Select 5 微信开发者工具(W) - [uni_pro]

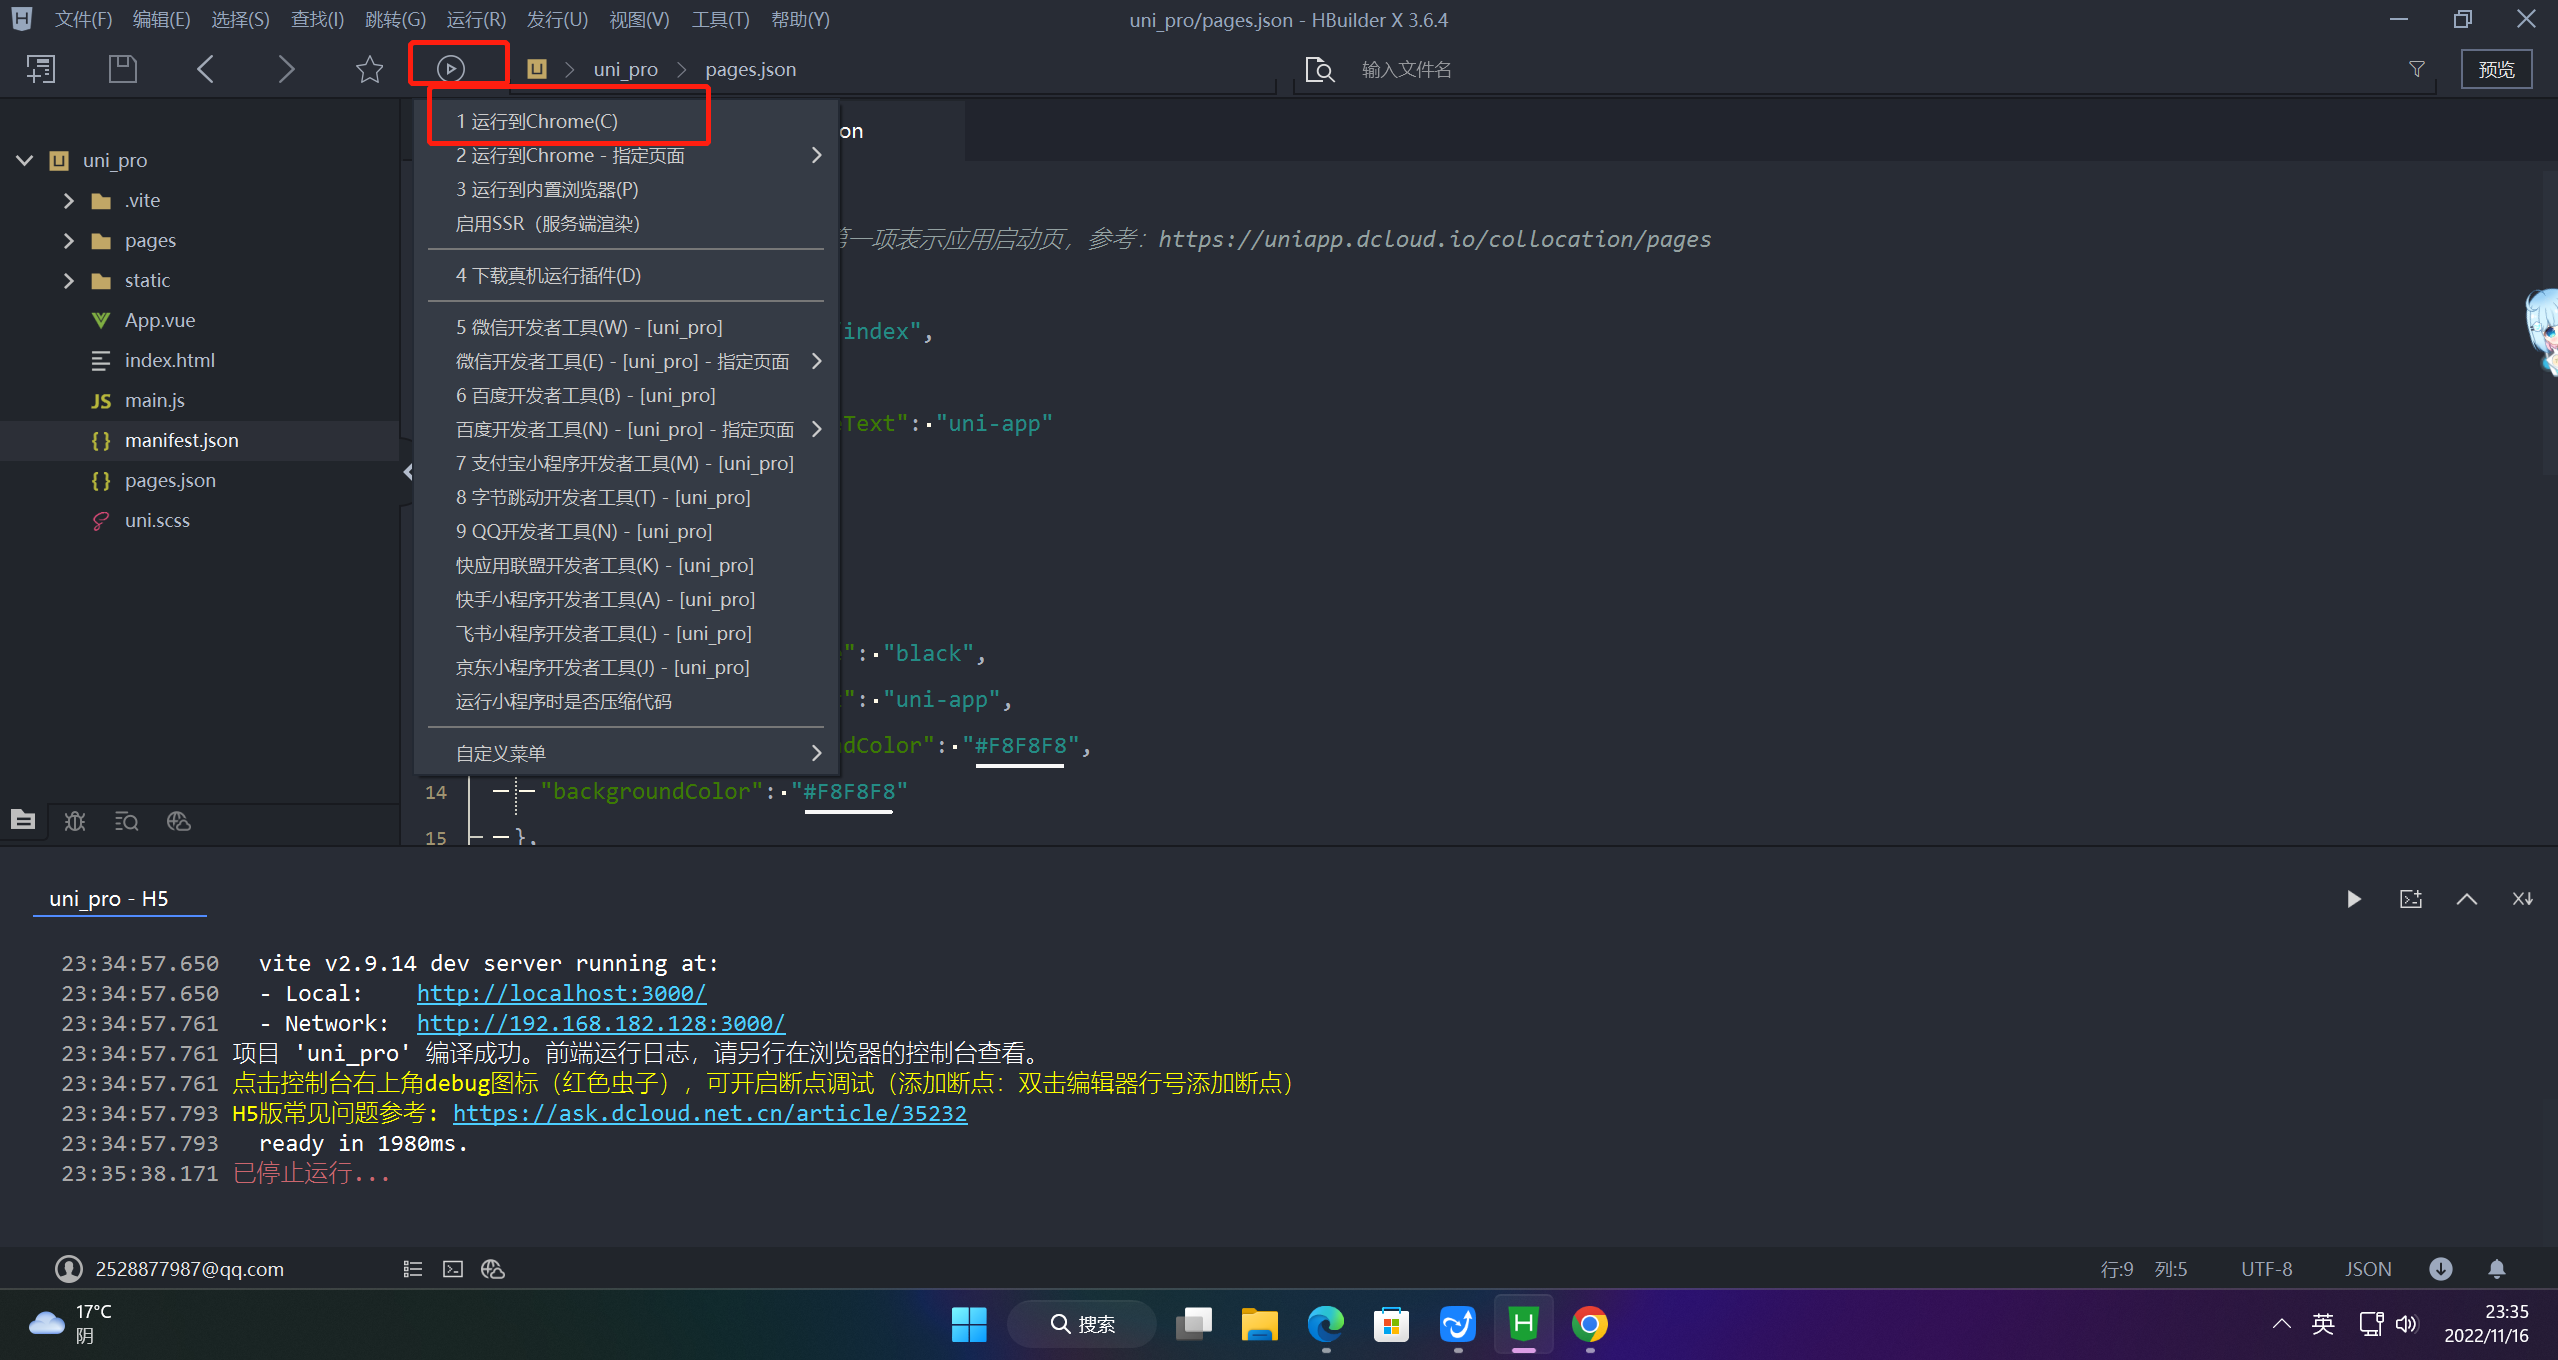626,327
